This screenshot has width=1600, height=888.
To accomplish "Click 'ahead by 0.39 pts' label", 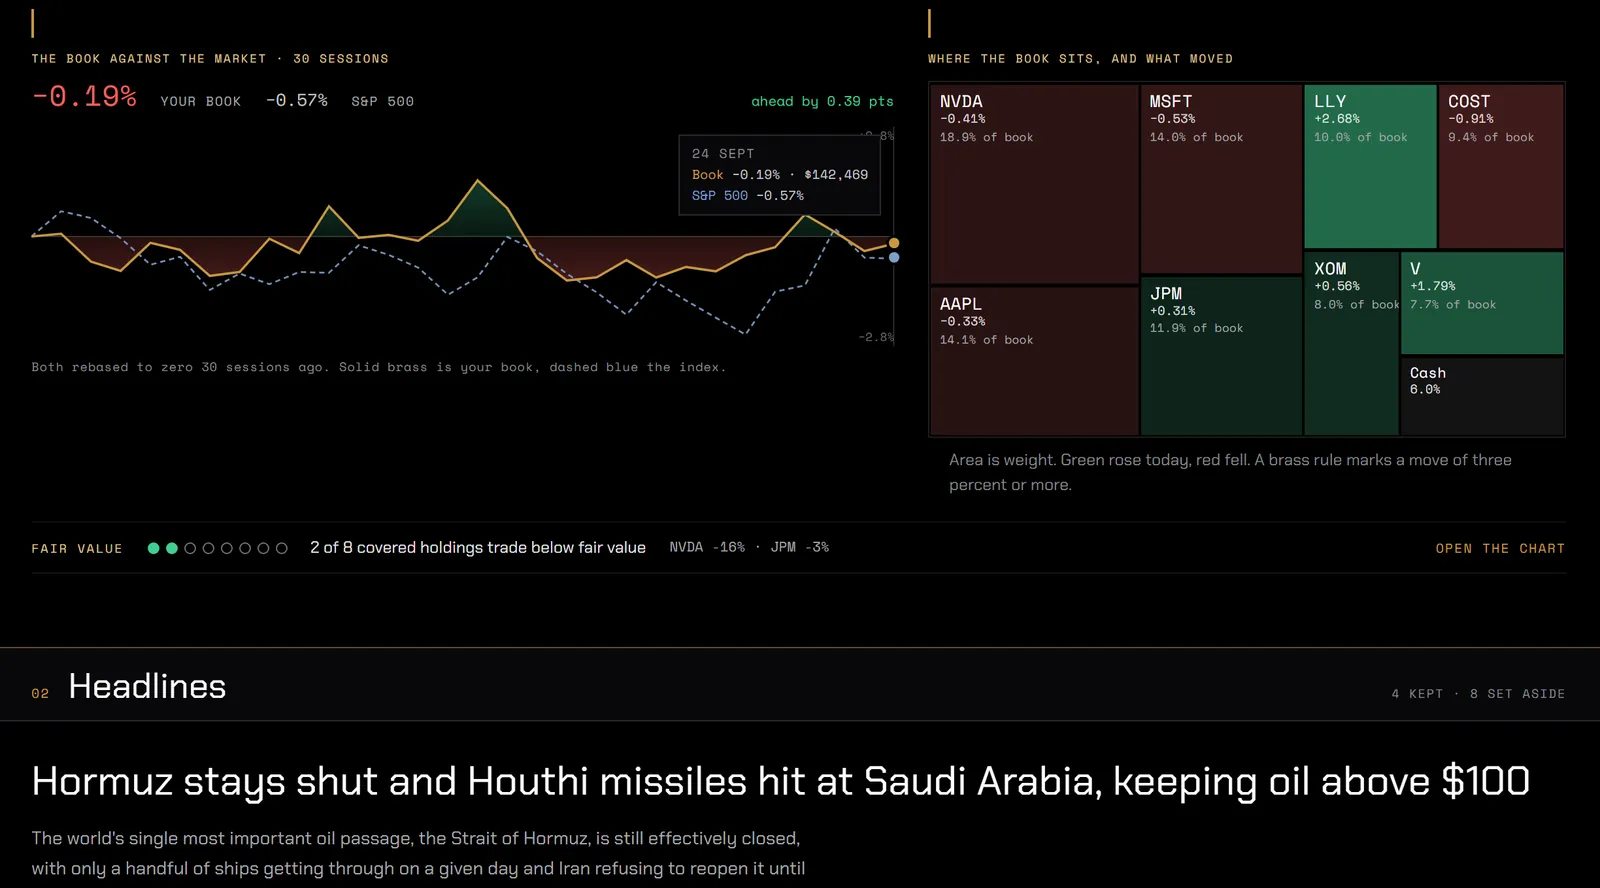I will click(x=822, y=101).
